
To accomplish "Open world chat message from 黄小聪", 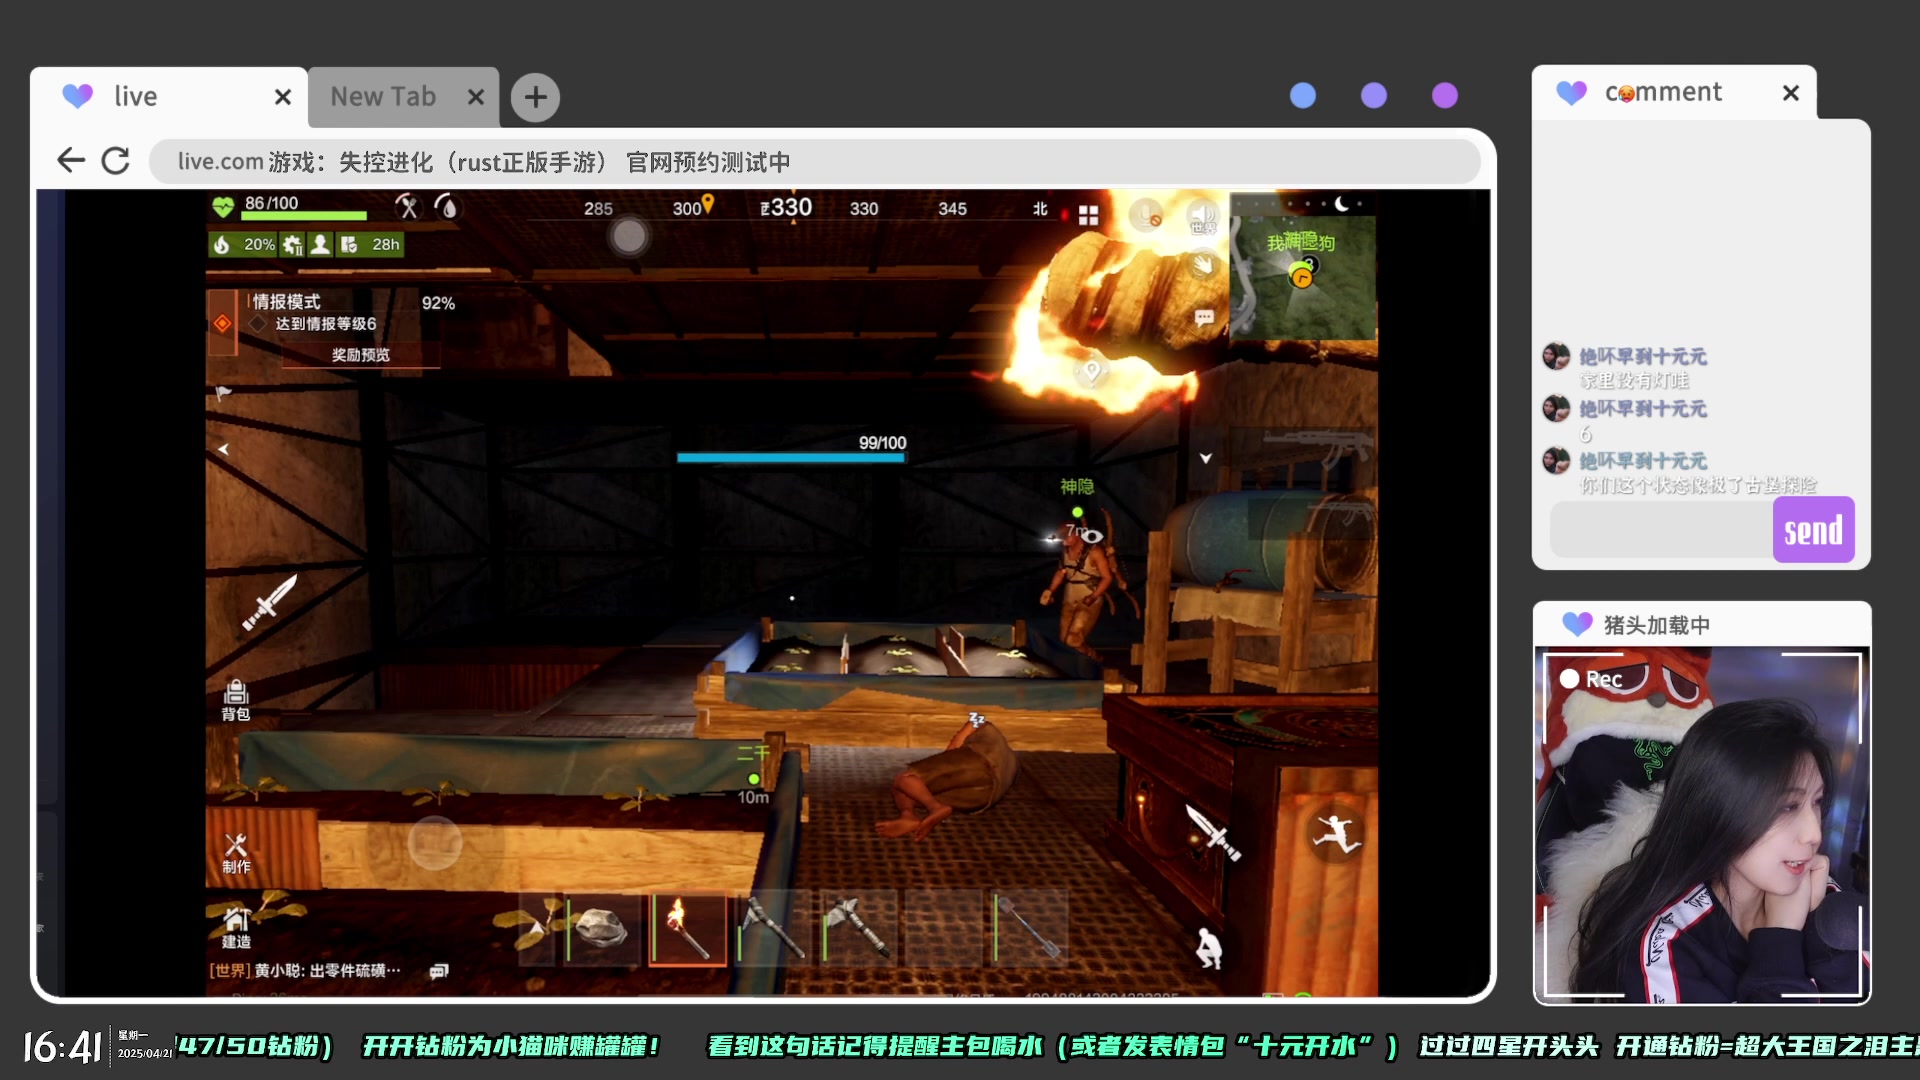I will coord(305,971).
